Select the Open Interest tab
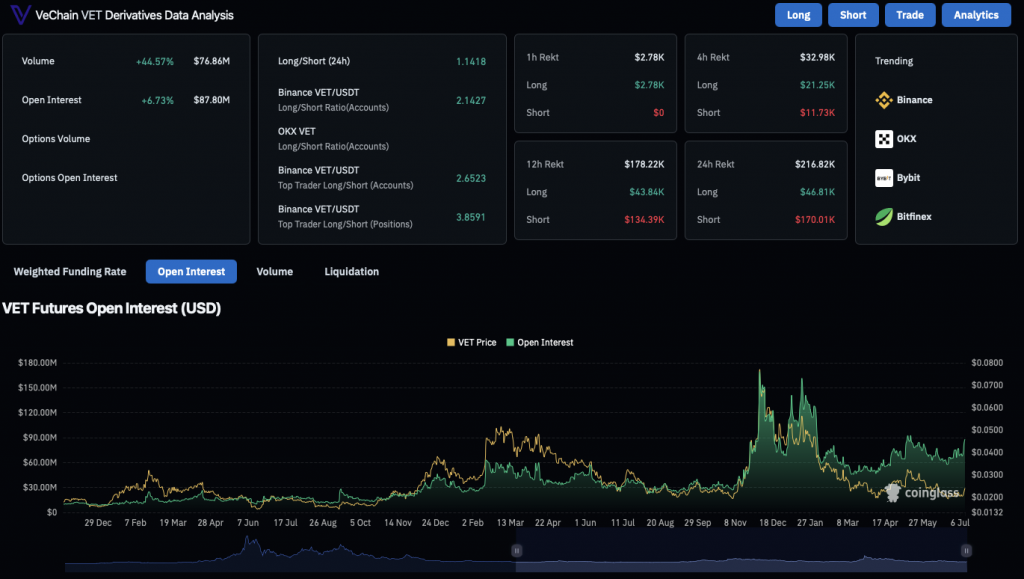 pyautogui.click(x=191, y=272)
